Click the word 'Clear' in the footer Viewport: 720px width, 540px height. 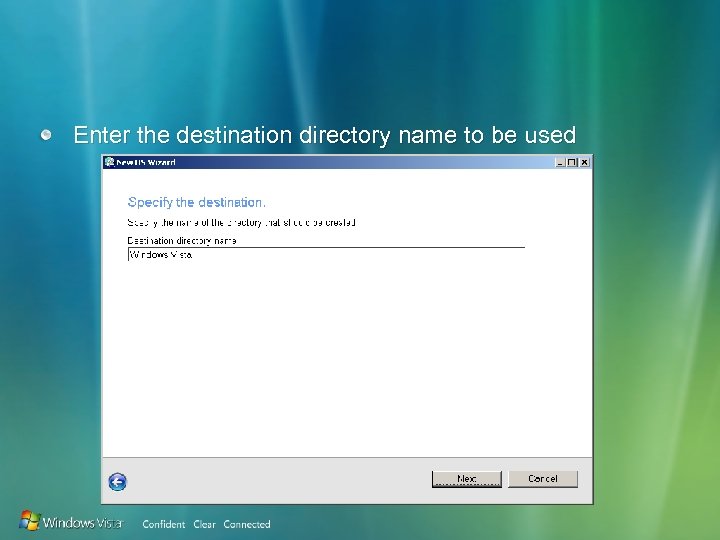click(204, 524)
